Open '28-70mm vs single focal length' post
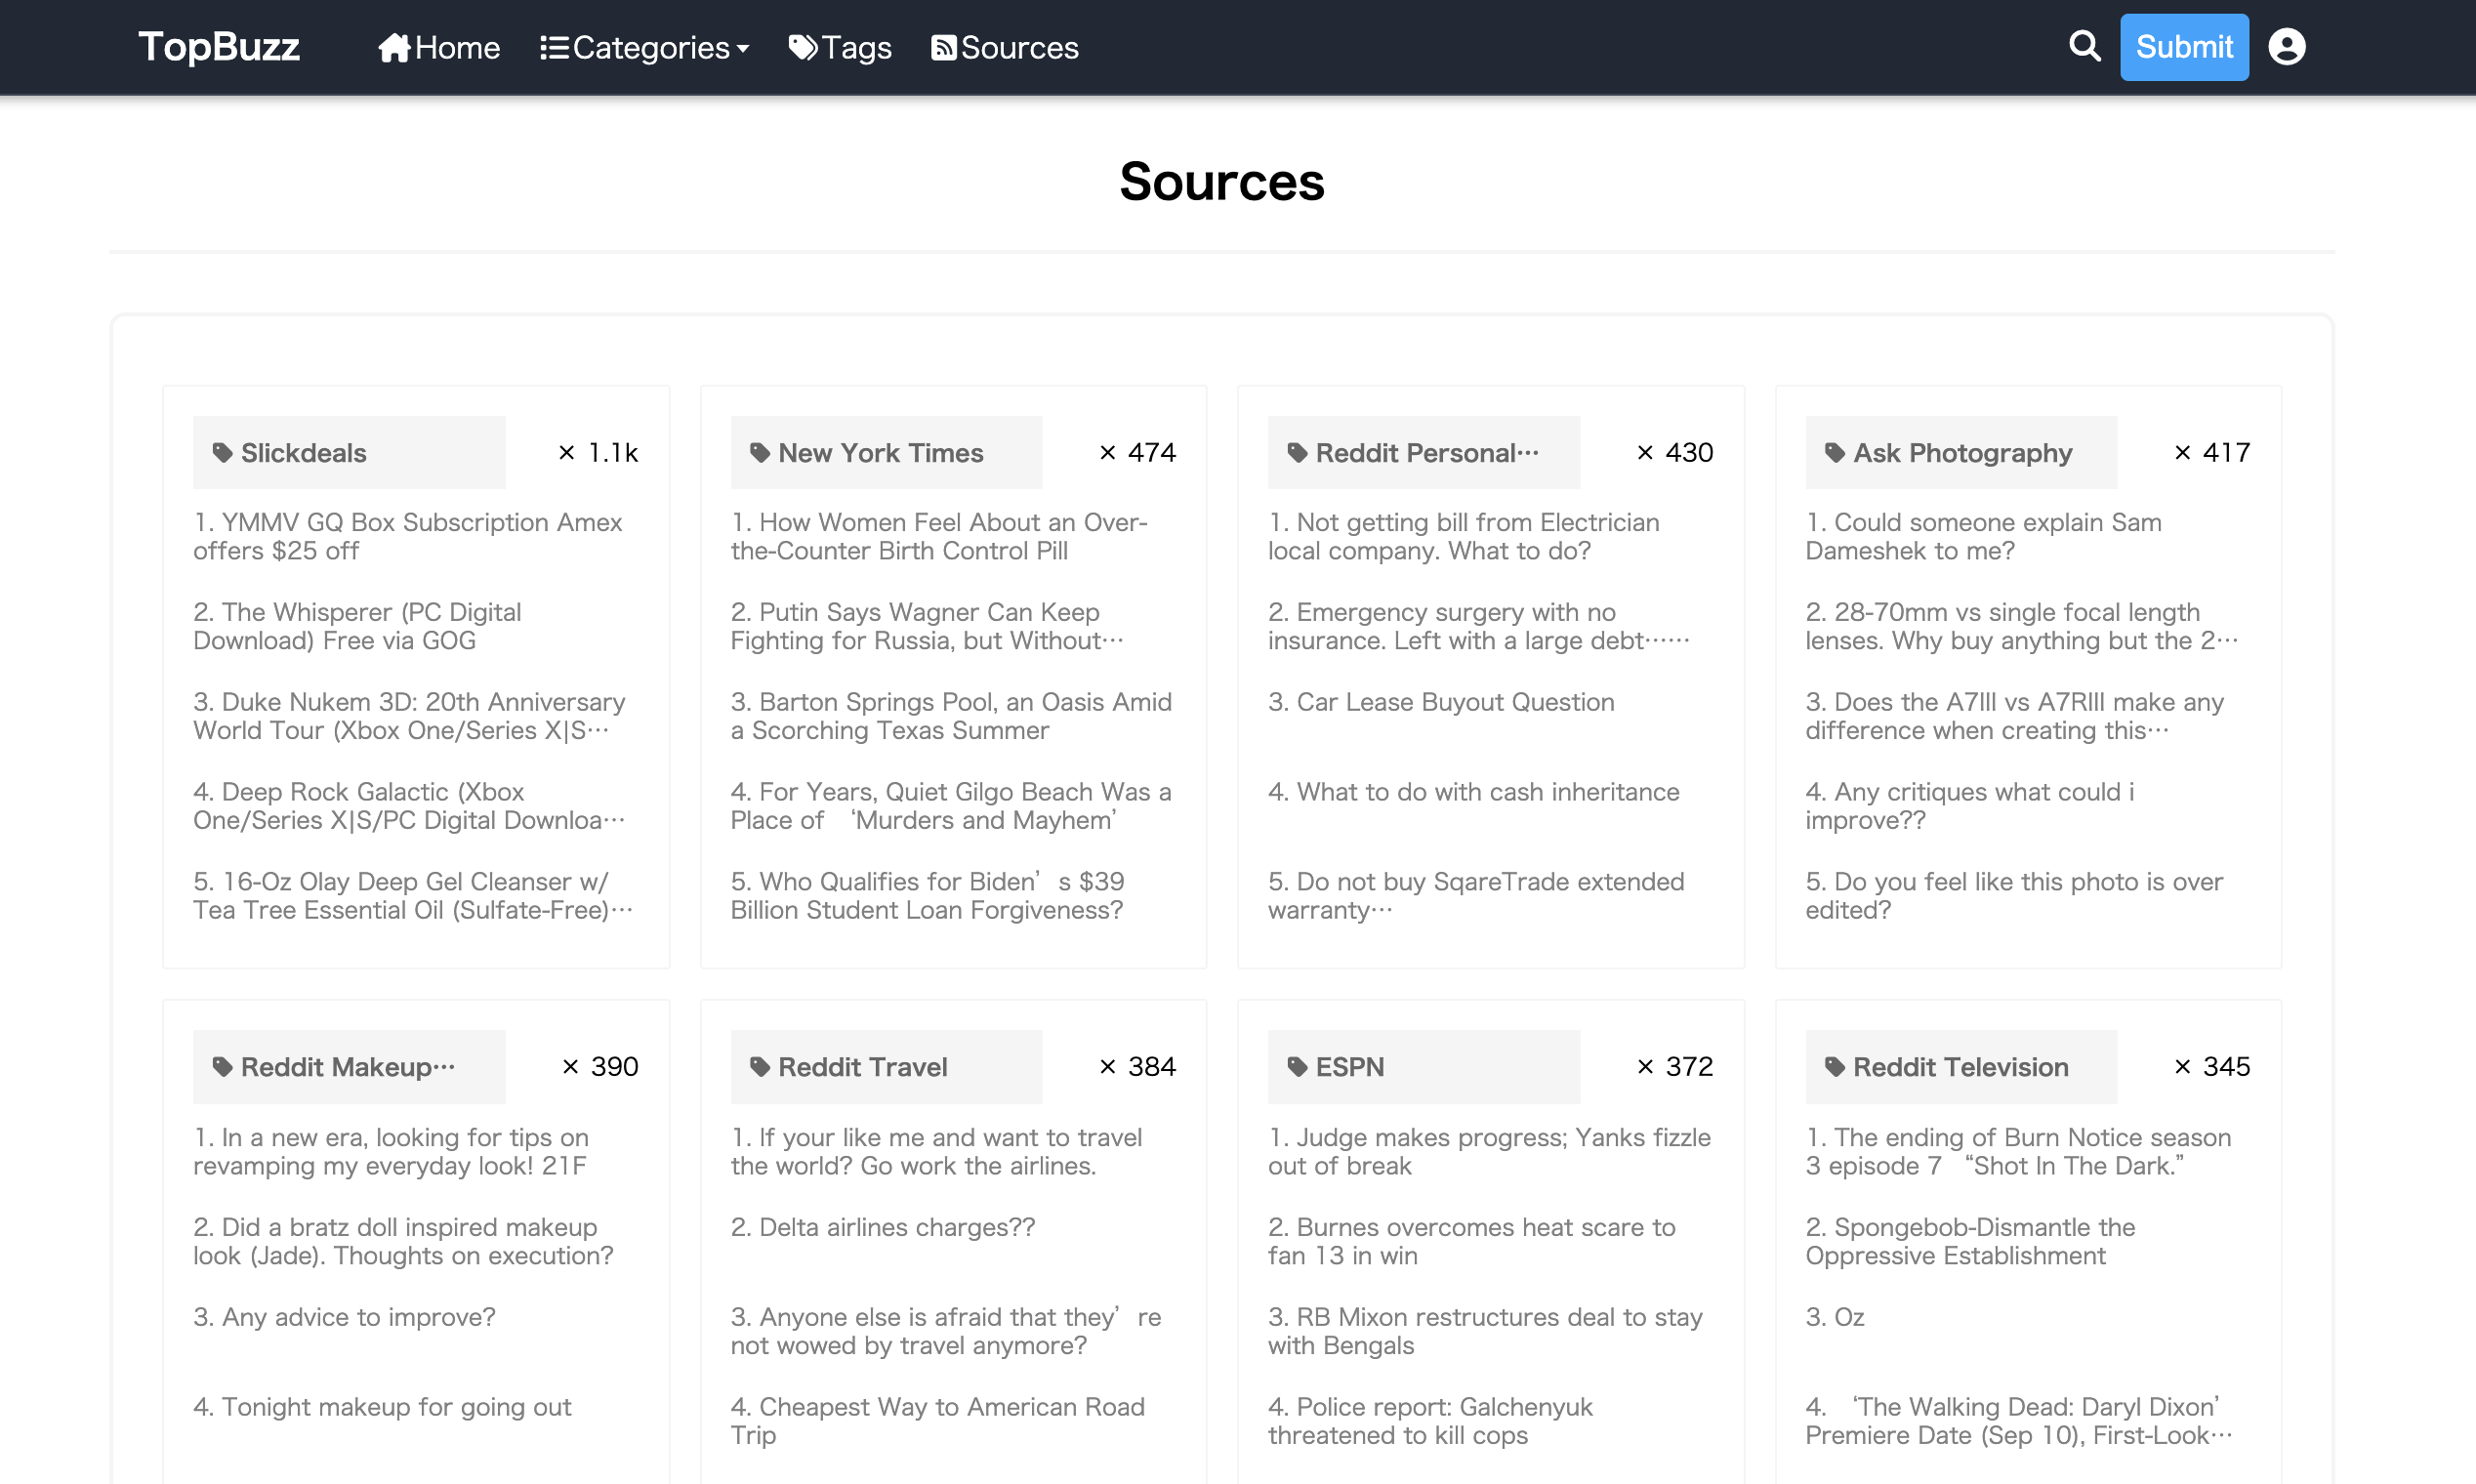The image size is (2476, 1484). point(2021,627)
